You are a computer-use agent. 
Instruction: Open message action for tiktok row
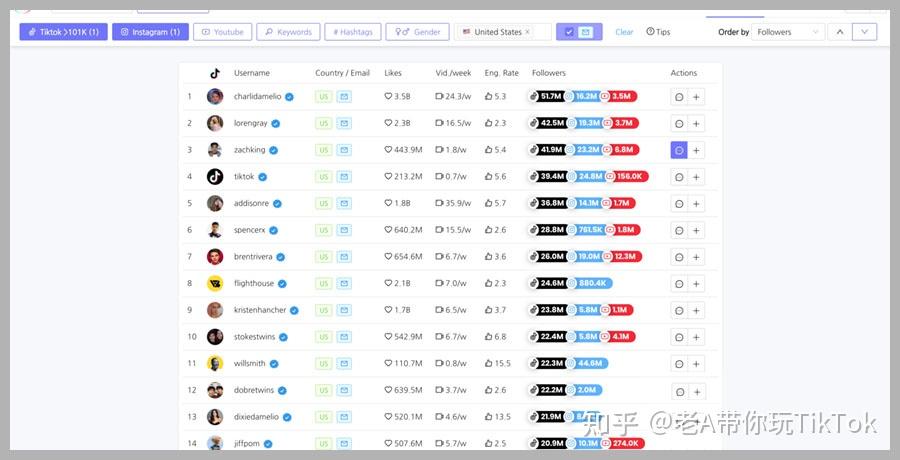tap(679, 177)
